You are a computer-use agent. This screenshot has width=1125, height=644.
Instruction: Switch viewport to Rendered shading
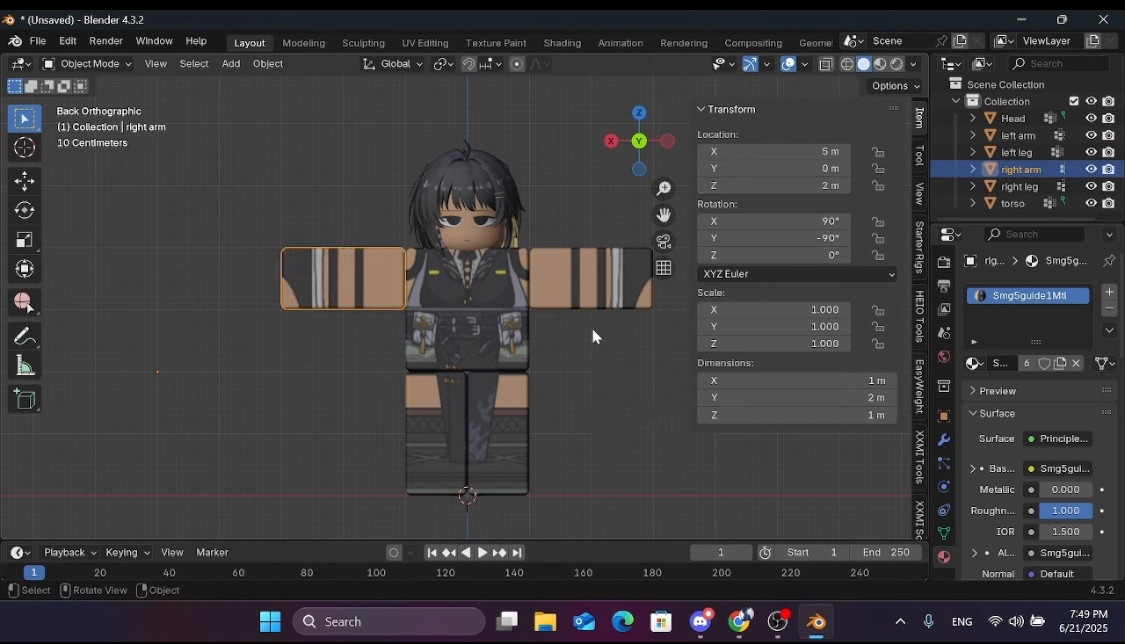coord(894,63)
